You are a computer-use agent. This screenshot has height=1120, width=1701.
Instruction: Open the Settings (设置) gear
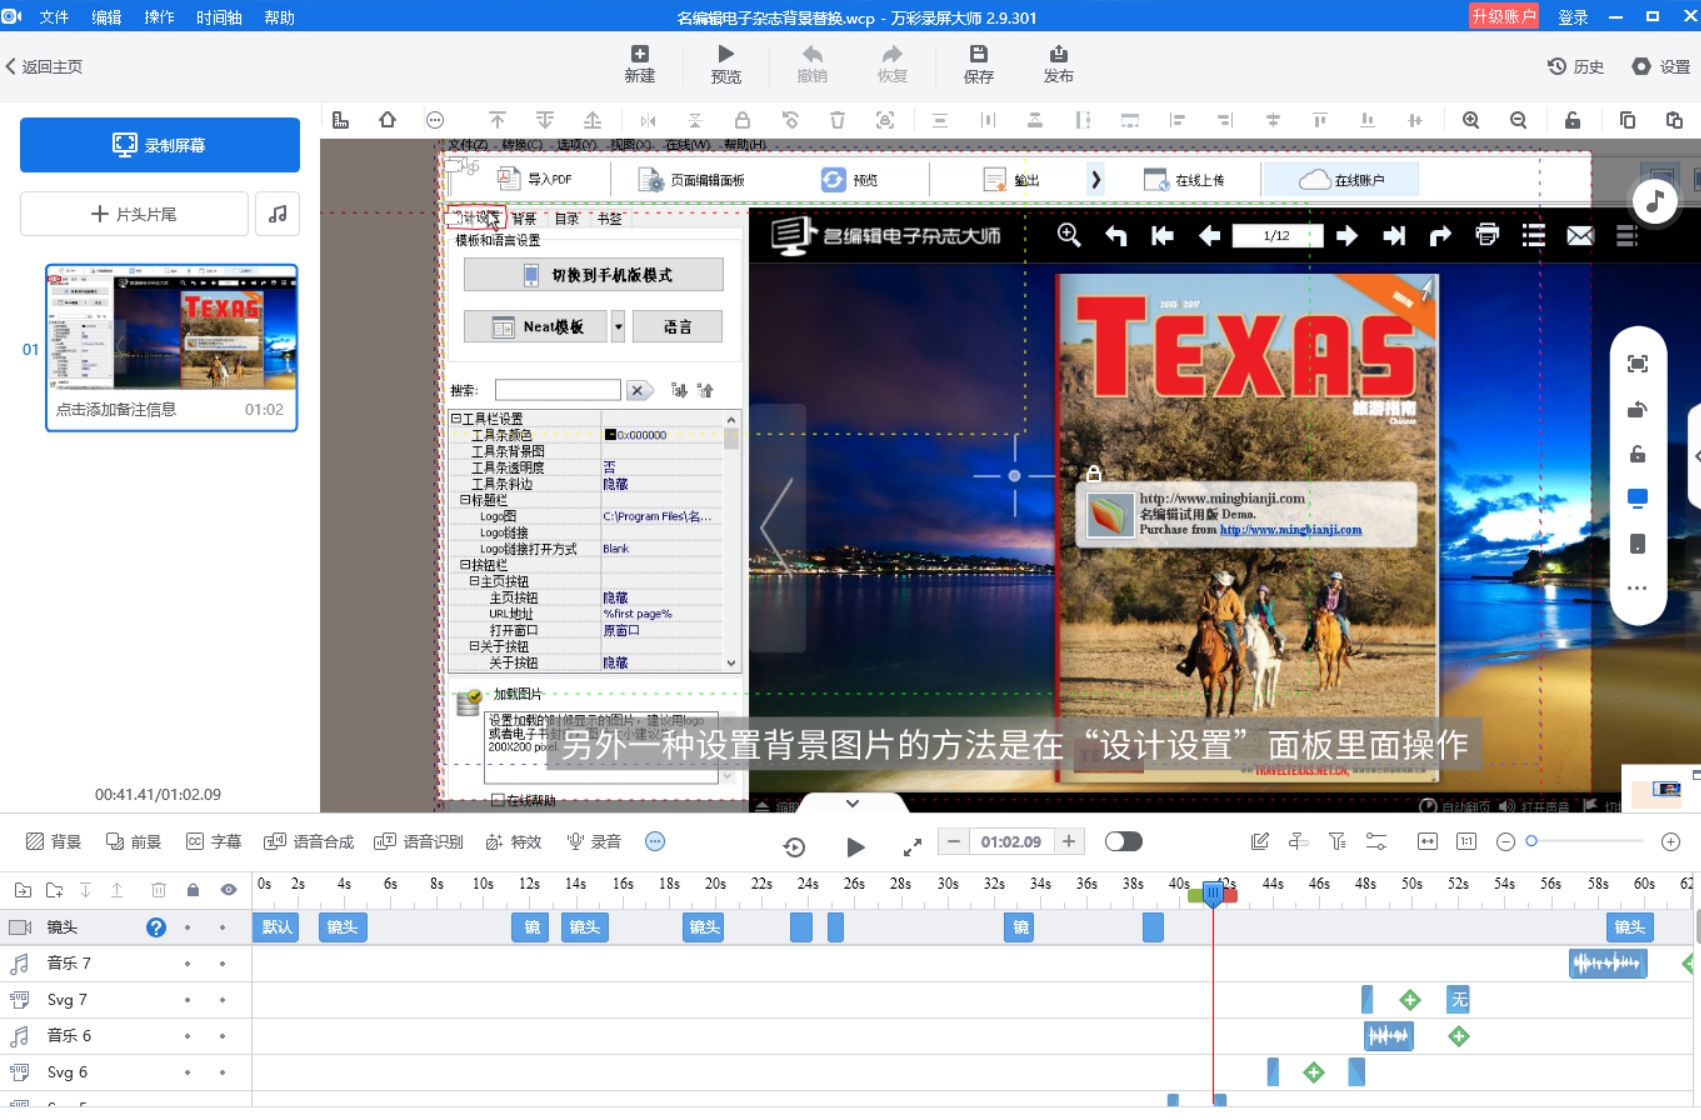coord(1660,67)
